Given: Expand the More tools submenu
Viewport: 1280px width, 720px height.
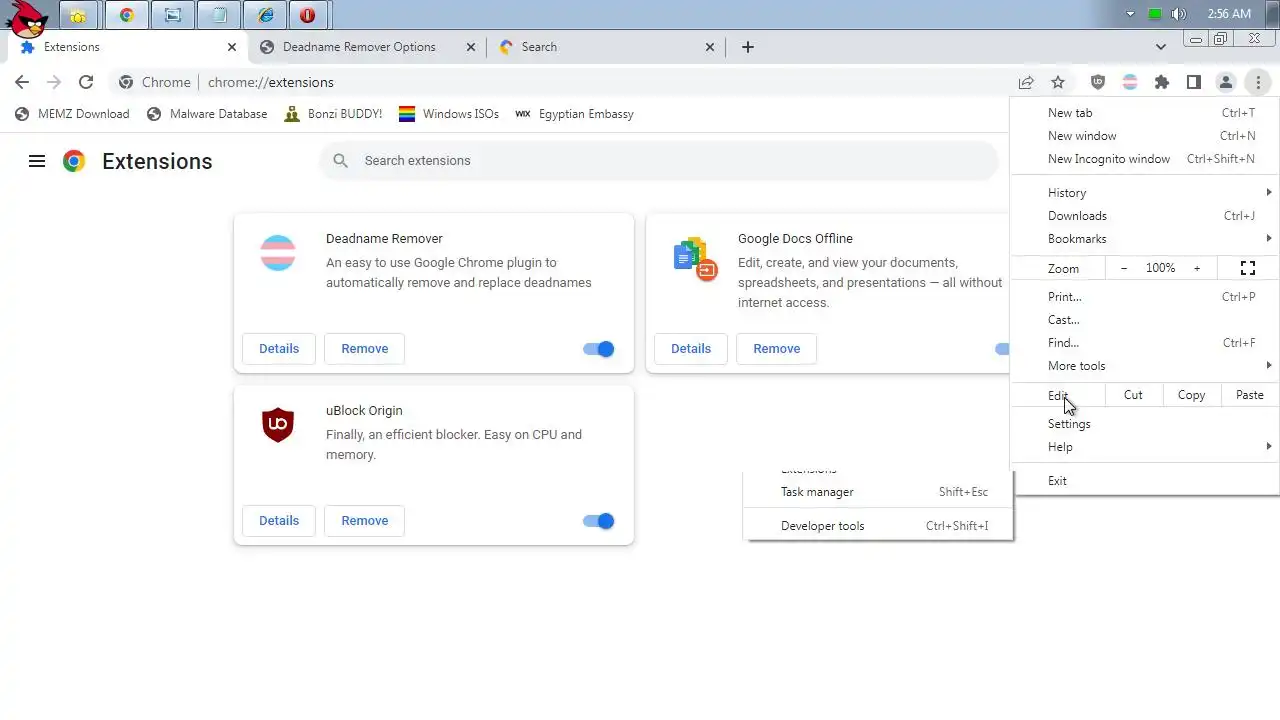Looking at the screenshot, I should click(x=1145, y=365).
